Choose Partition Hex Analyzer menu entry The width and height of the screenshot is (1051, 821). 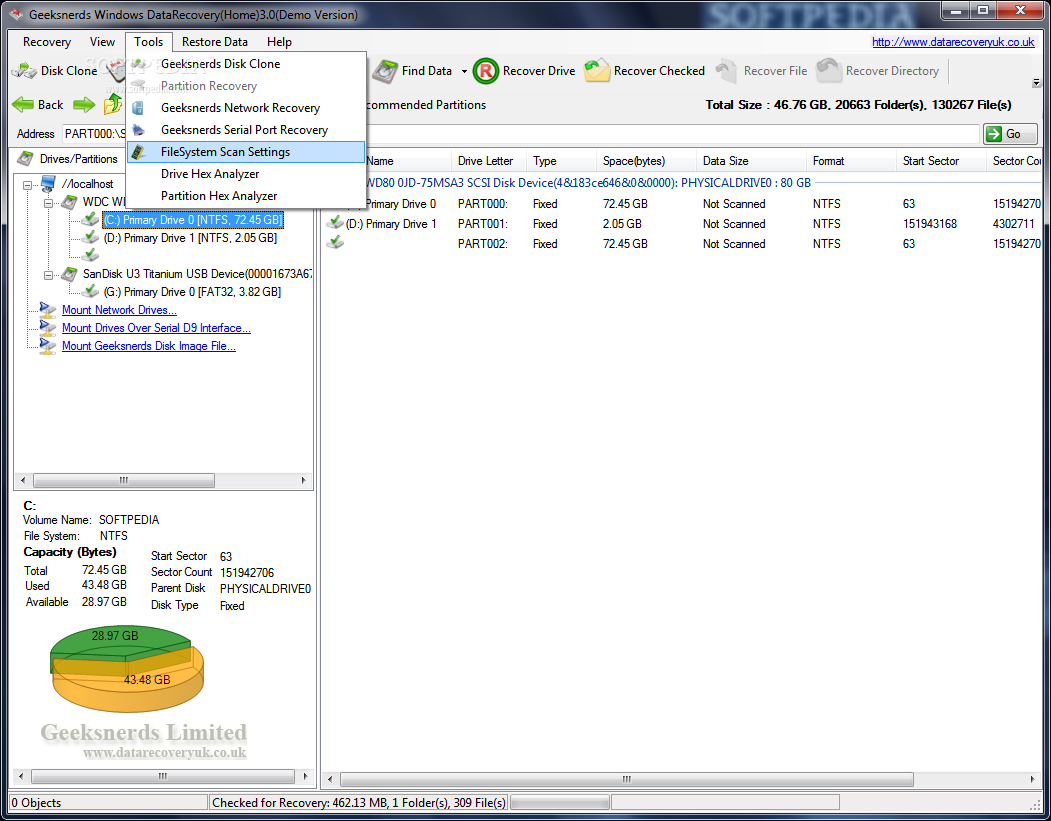(x=246, y=196)
